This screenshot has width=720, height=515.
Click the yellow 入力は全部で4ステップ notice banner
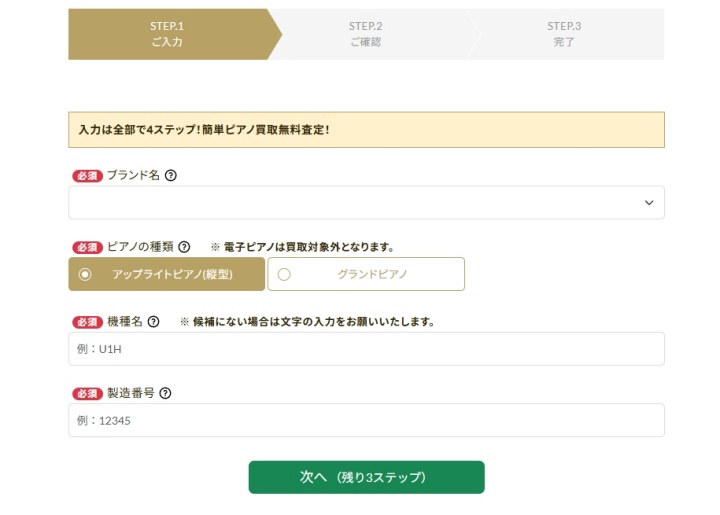(x=366, y=130)
